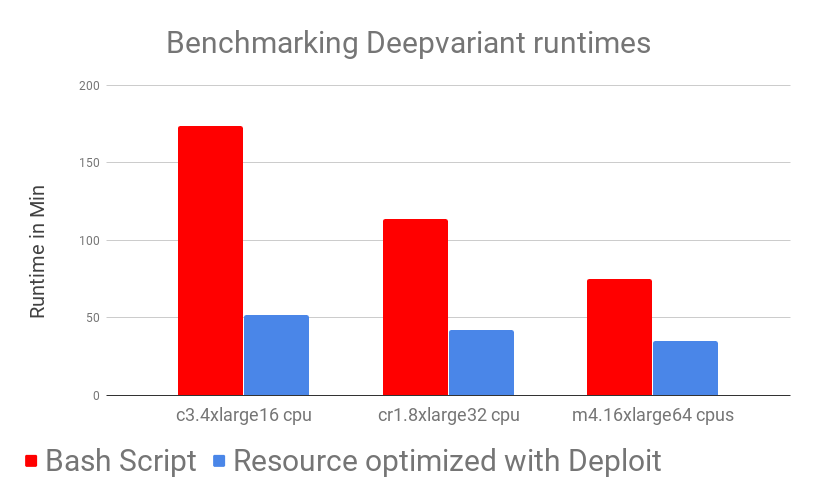
Task: Click the Runtime in Min axis title
Action: point(37,251)
